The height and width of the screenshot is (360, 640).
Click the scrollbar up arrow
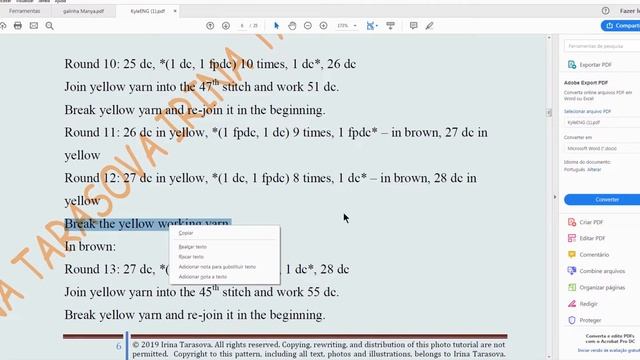click(x=549, y=38)
